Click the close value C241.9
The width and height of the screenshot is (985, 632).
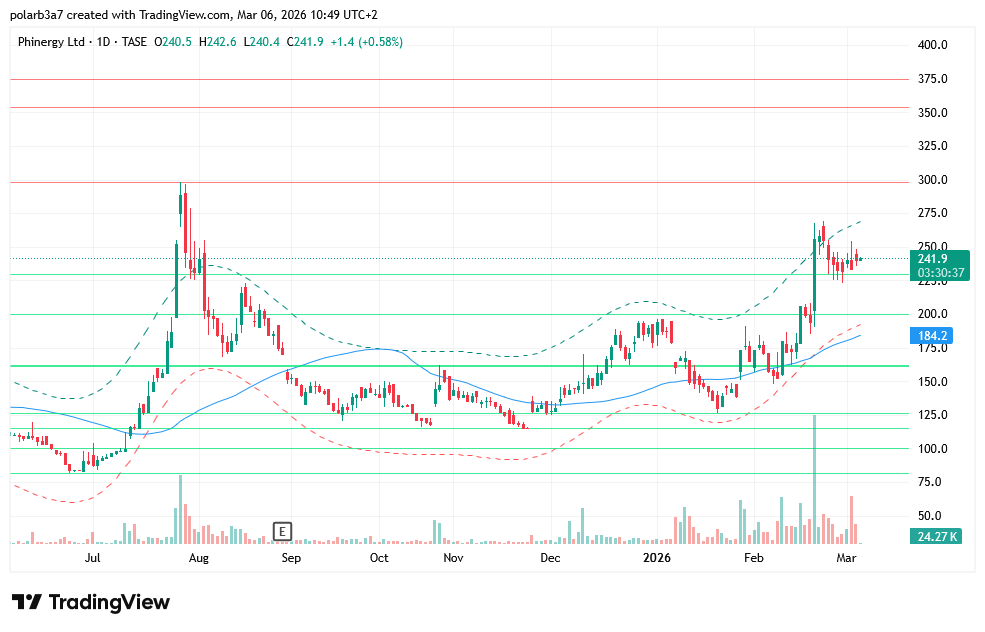305,42
